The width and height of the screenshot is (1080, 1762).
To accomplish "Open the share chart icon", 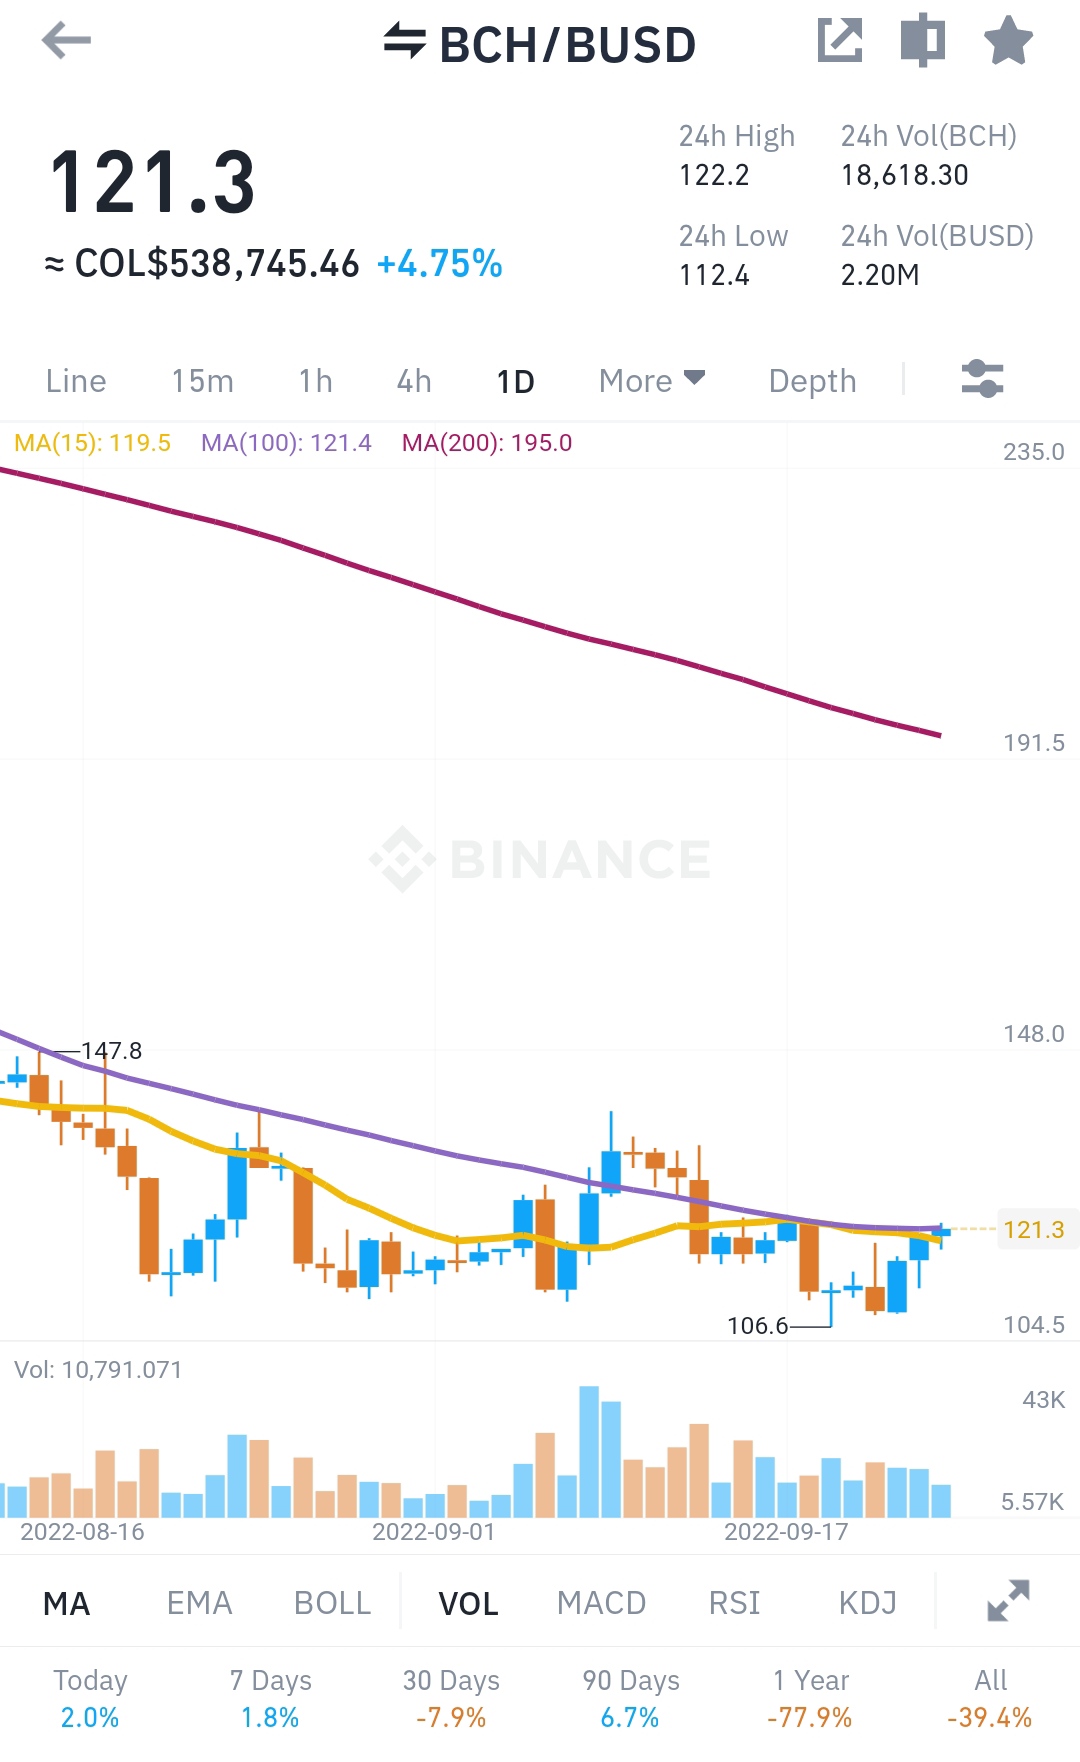I will 840,41.
